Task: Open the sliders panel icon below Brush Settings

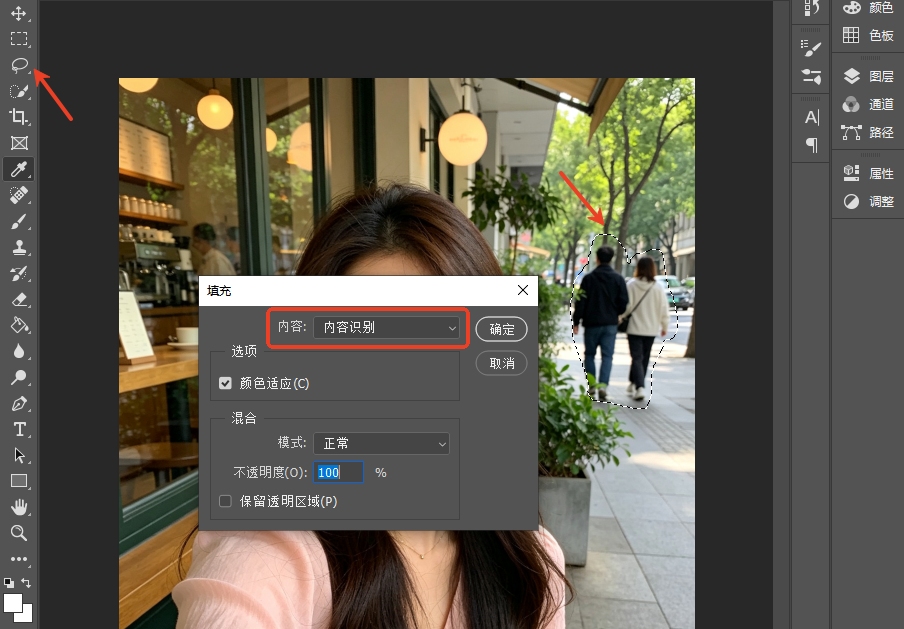Action: pyautogui.click(x=811, y=76)
